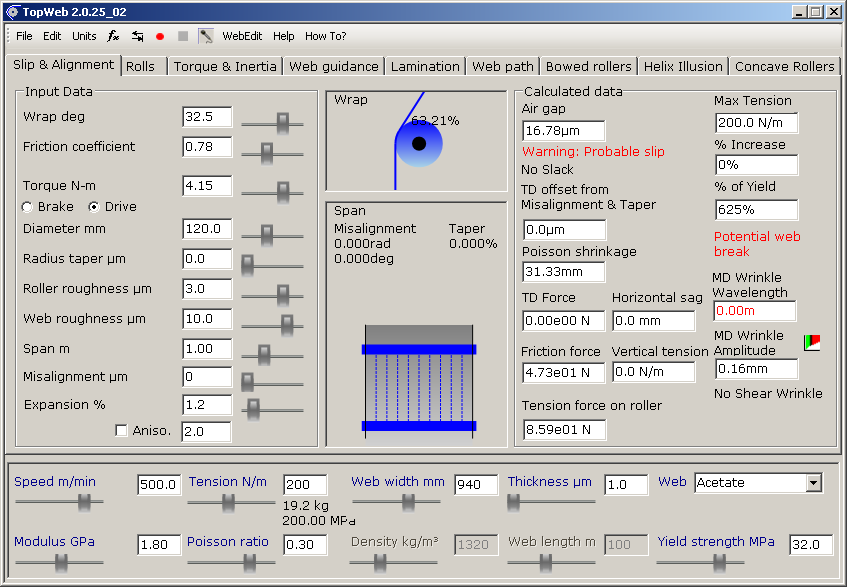Click the Yield strength slider handle
Image resolution: width=847 pixels, height=587 pixels.
pyautogui.click(x=719, y=563)
